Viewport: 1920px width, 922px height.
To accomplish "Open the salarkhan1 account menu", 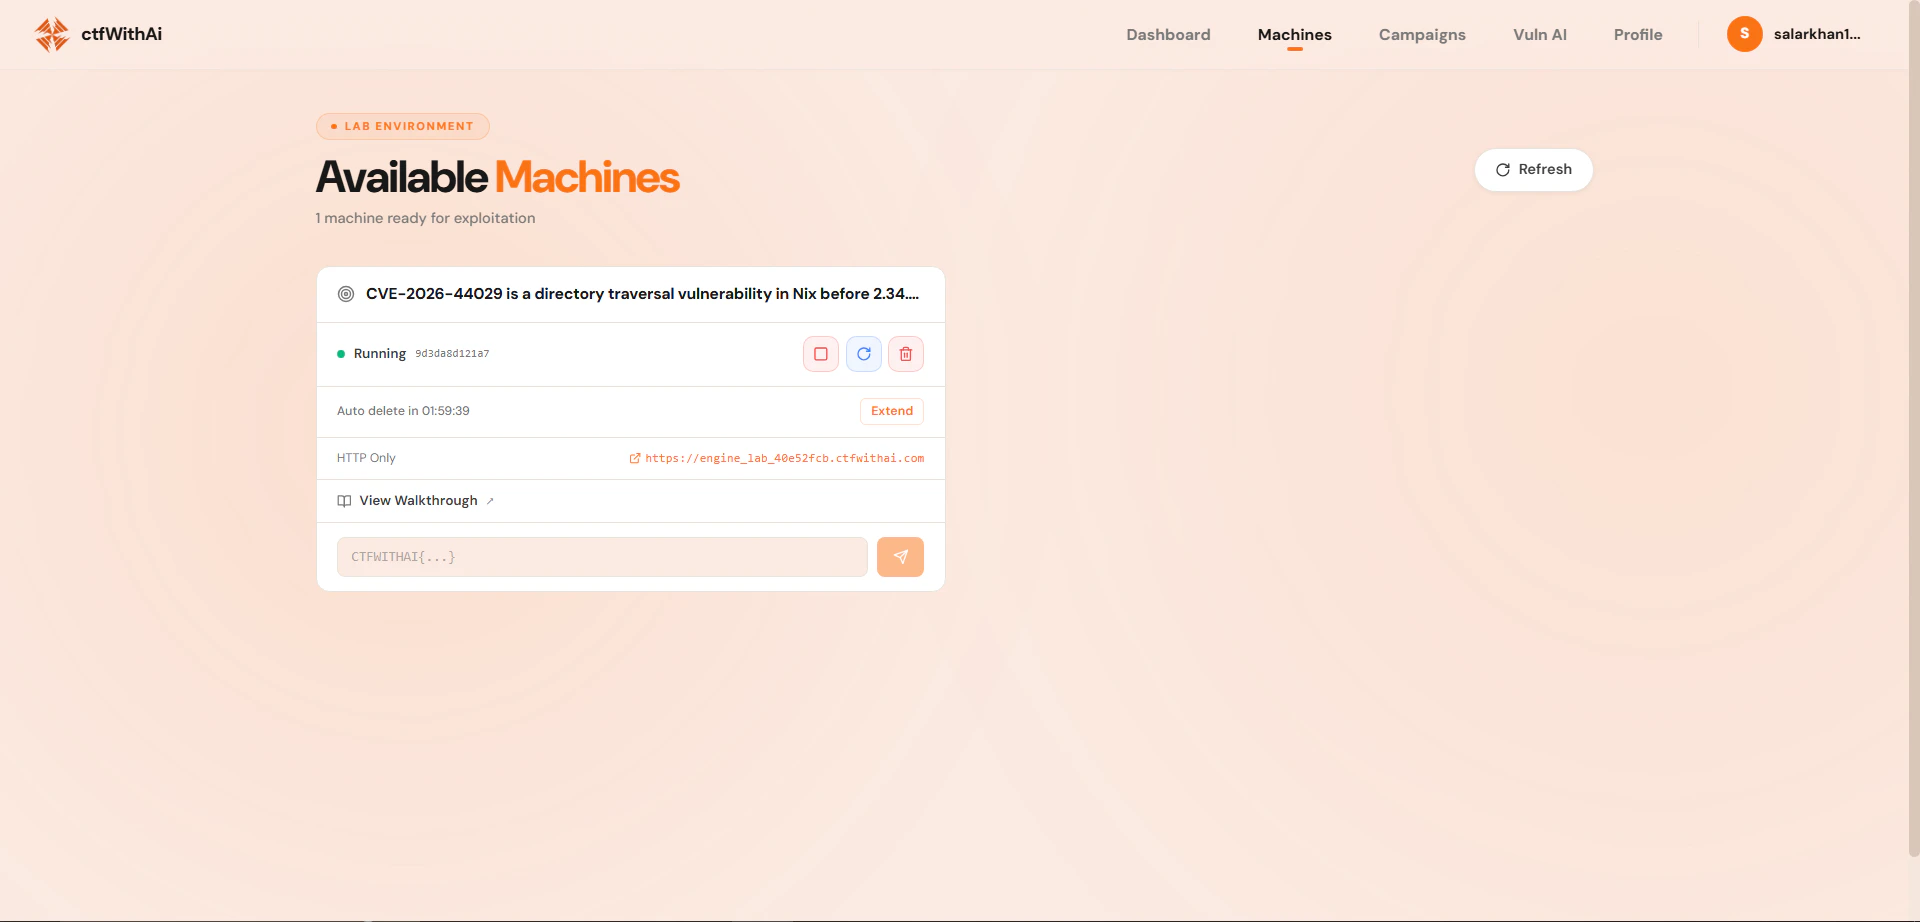I will 1816,34.
